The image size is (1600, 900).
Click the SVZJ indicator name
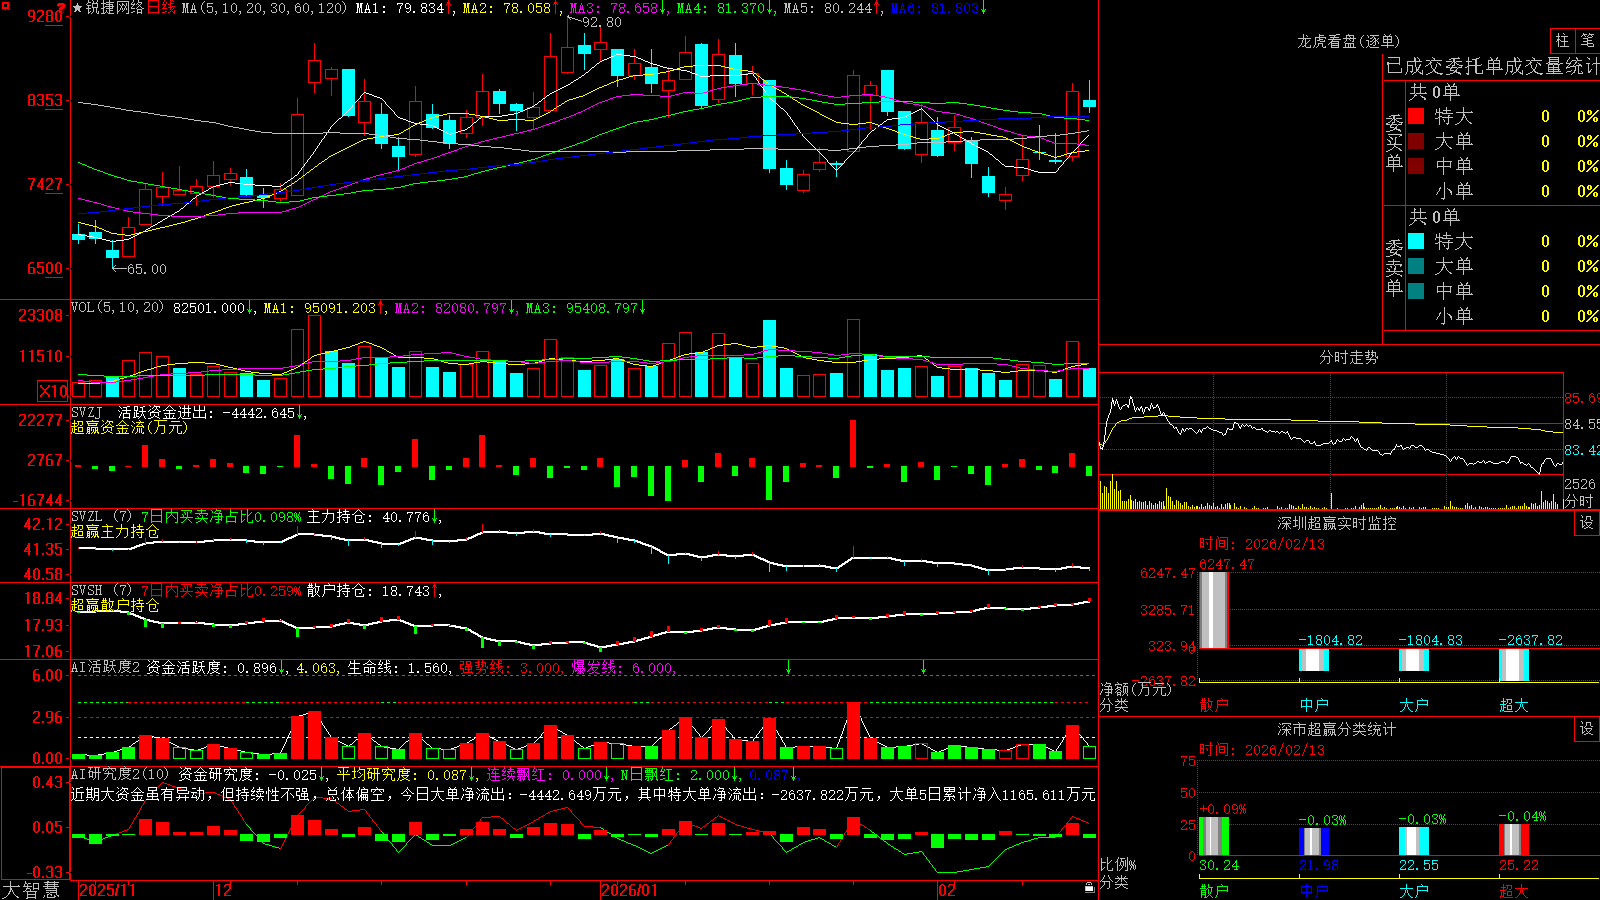tap(87, 413)
